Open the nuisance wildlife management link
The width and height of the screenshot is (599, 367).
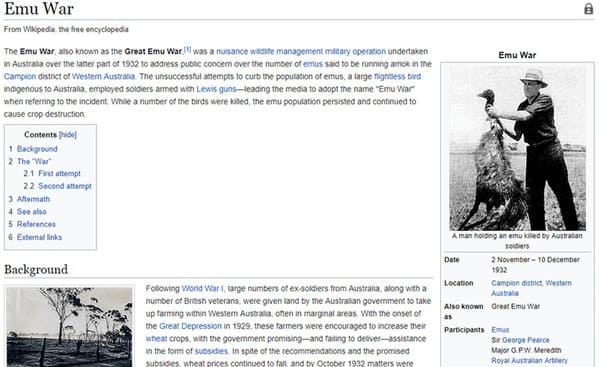point(269,52)
